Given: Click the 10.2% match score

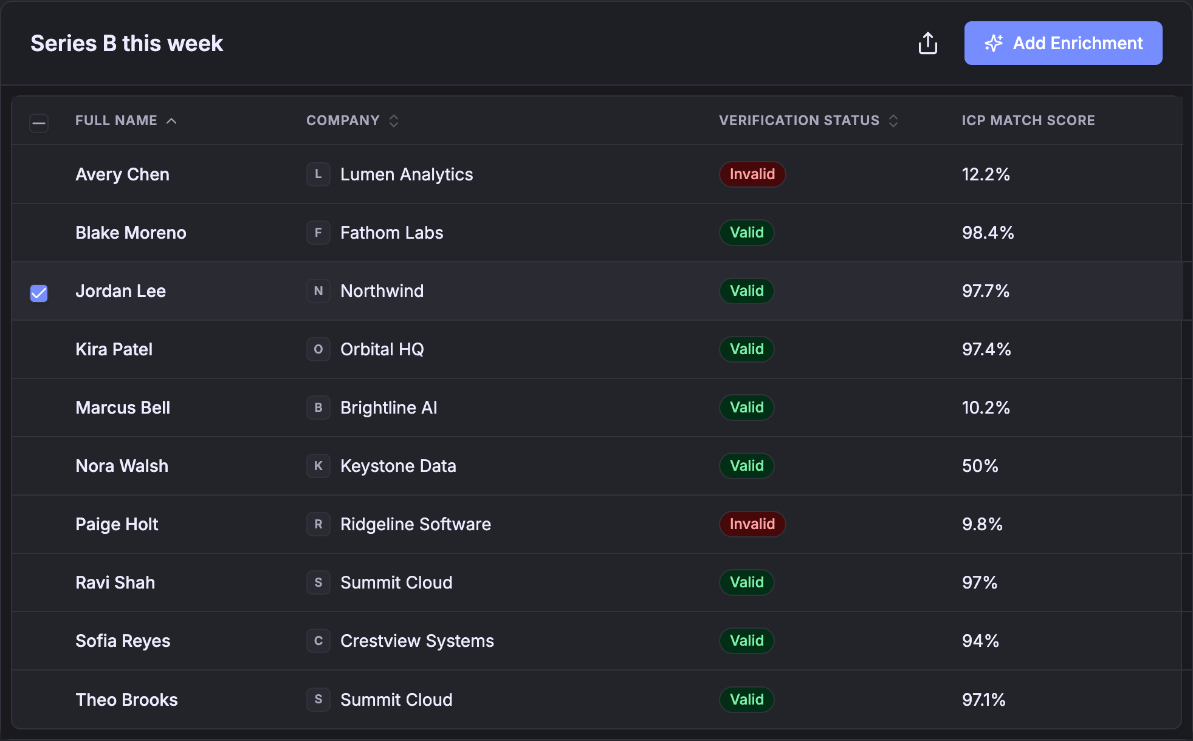Looking at the screenshot, I should click(x=985, y=408).
